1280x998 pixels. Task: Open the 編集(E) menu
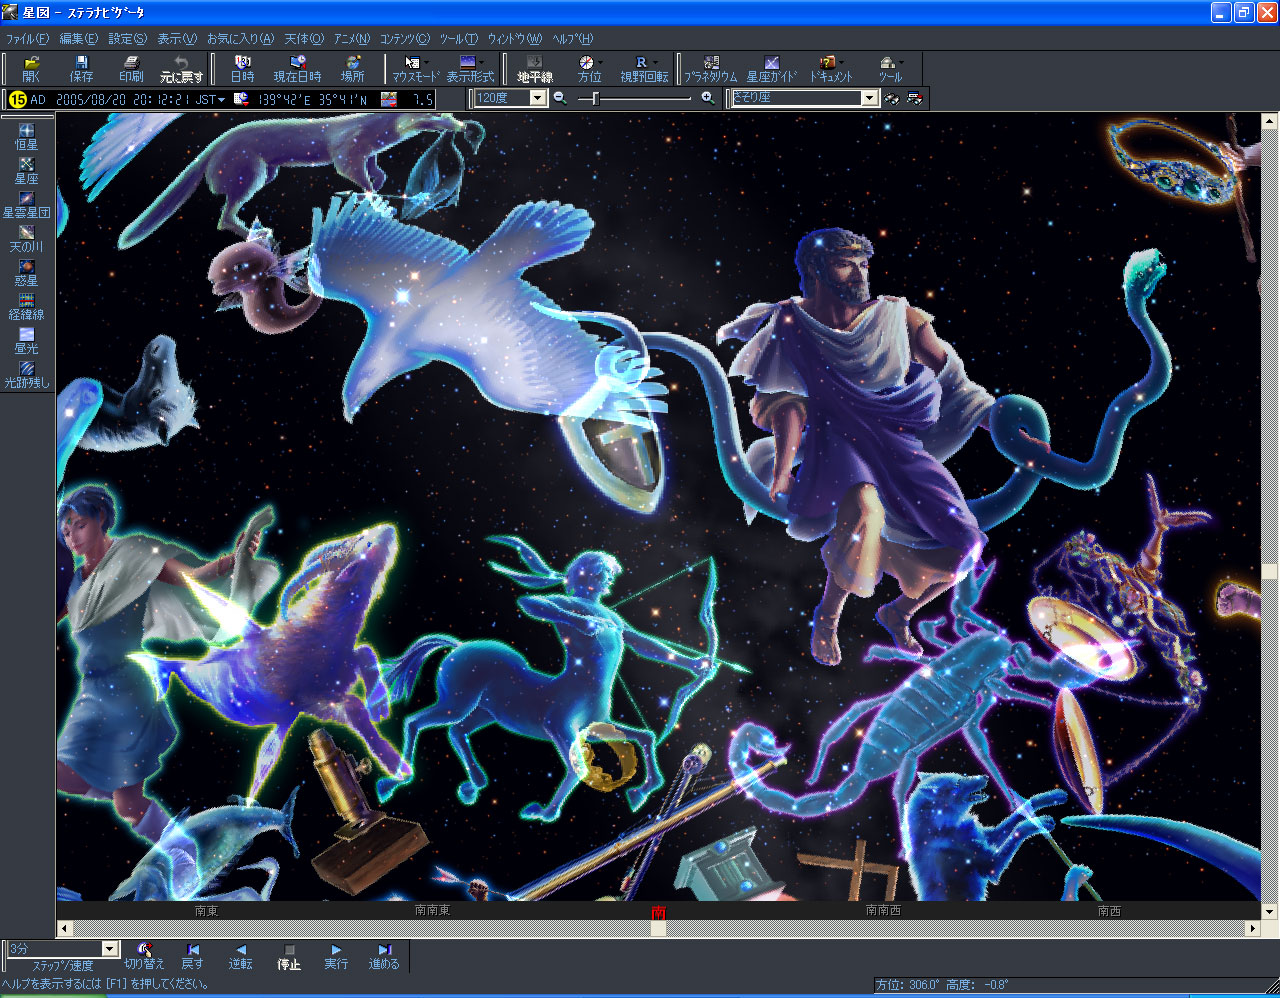click(78, 39)
